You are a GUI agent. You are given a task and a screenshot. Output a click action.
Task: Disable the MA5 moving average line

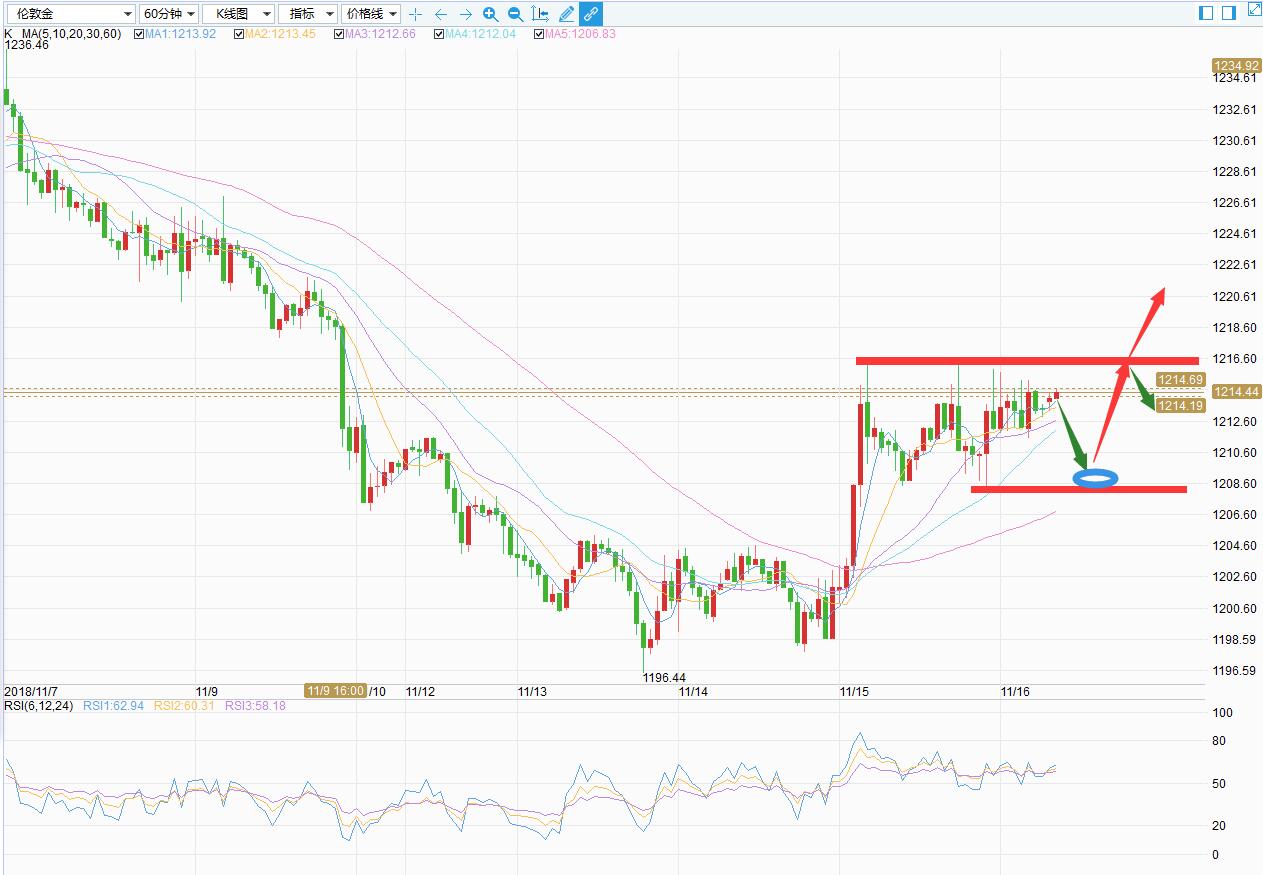pos(540,34)
